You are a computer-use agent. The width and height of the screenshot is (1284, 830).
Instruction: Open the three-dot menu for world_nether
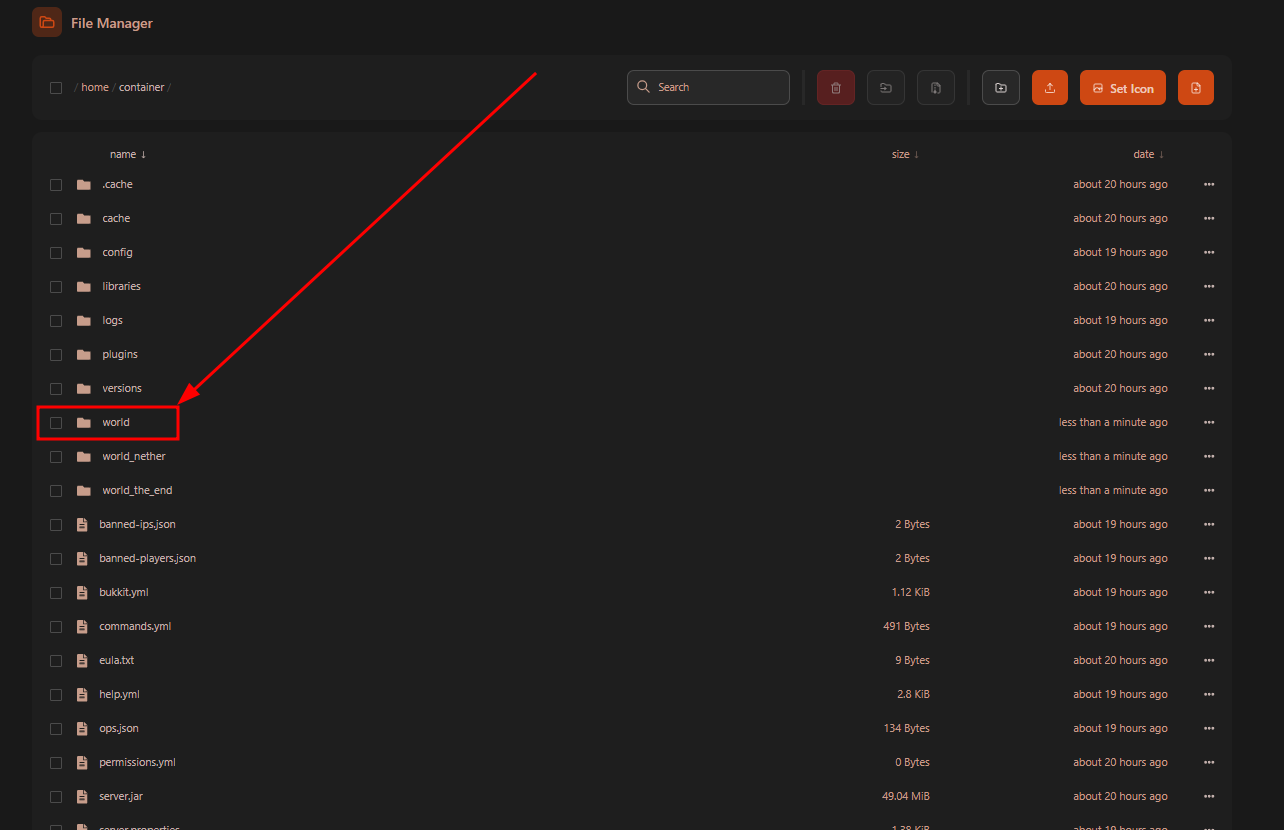pyautogui.click(x=1209, y=457)
